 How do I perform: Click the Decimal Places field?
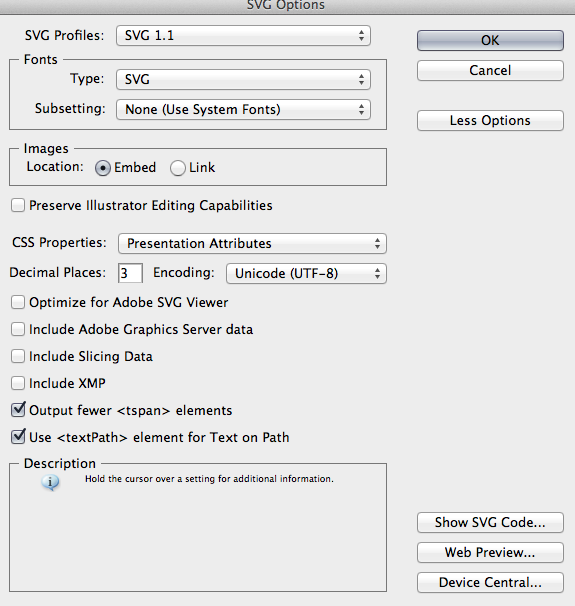tap(130, 273)
